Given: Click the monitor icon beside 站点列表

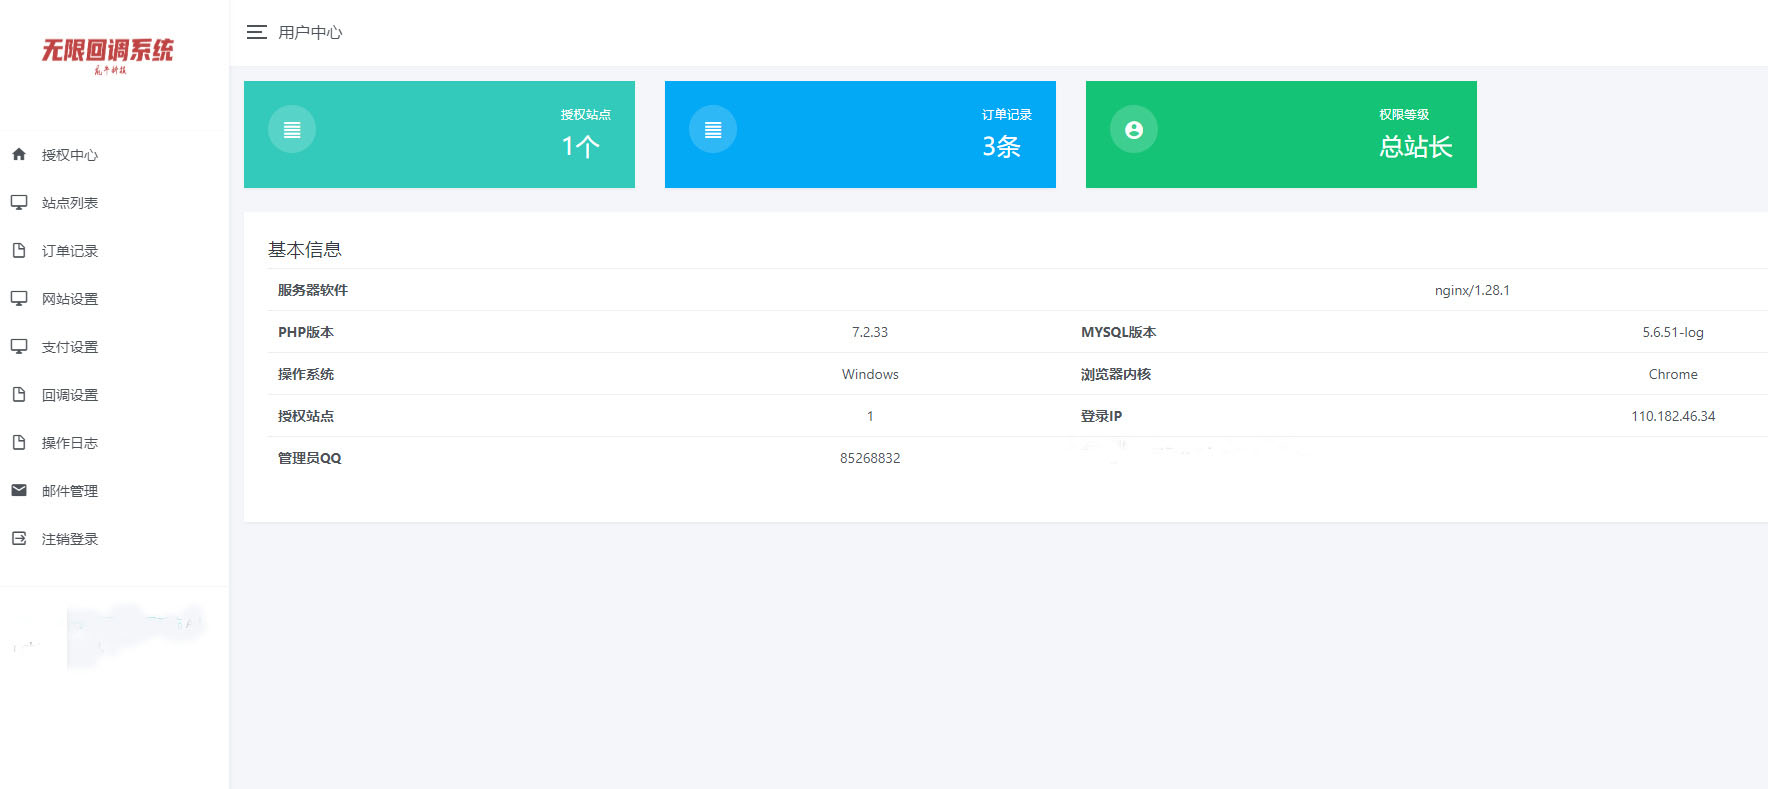Looking at the screenshot, I should click(19, 202).
